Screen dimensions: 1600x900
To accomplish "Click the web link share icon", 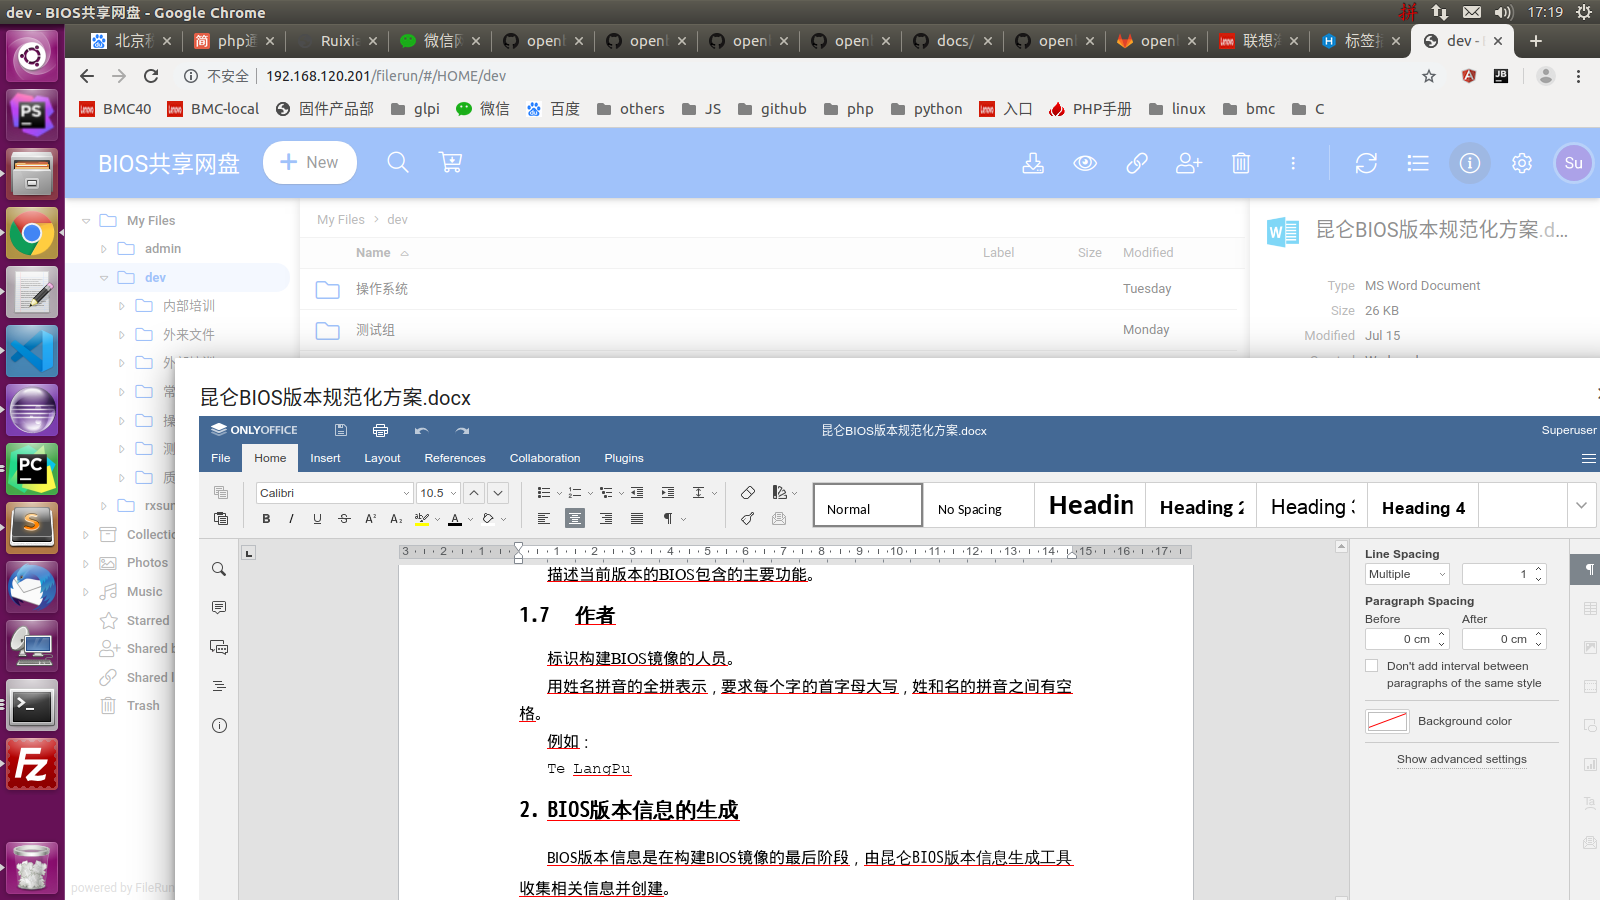I will 1137,163.
